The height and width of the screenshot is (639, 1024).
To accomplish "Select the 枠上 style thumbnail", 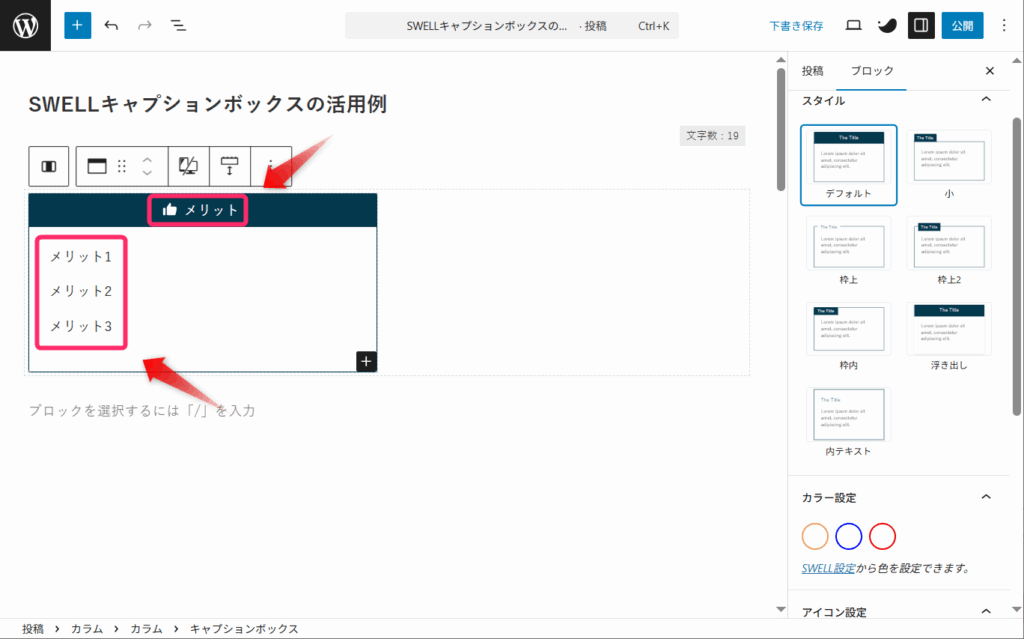I will coord(848,251).
